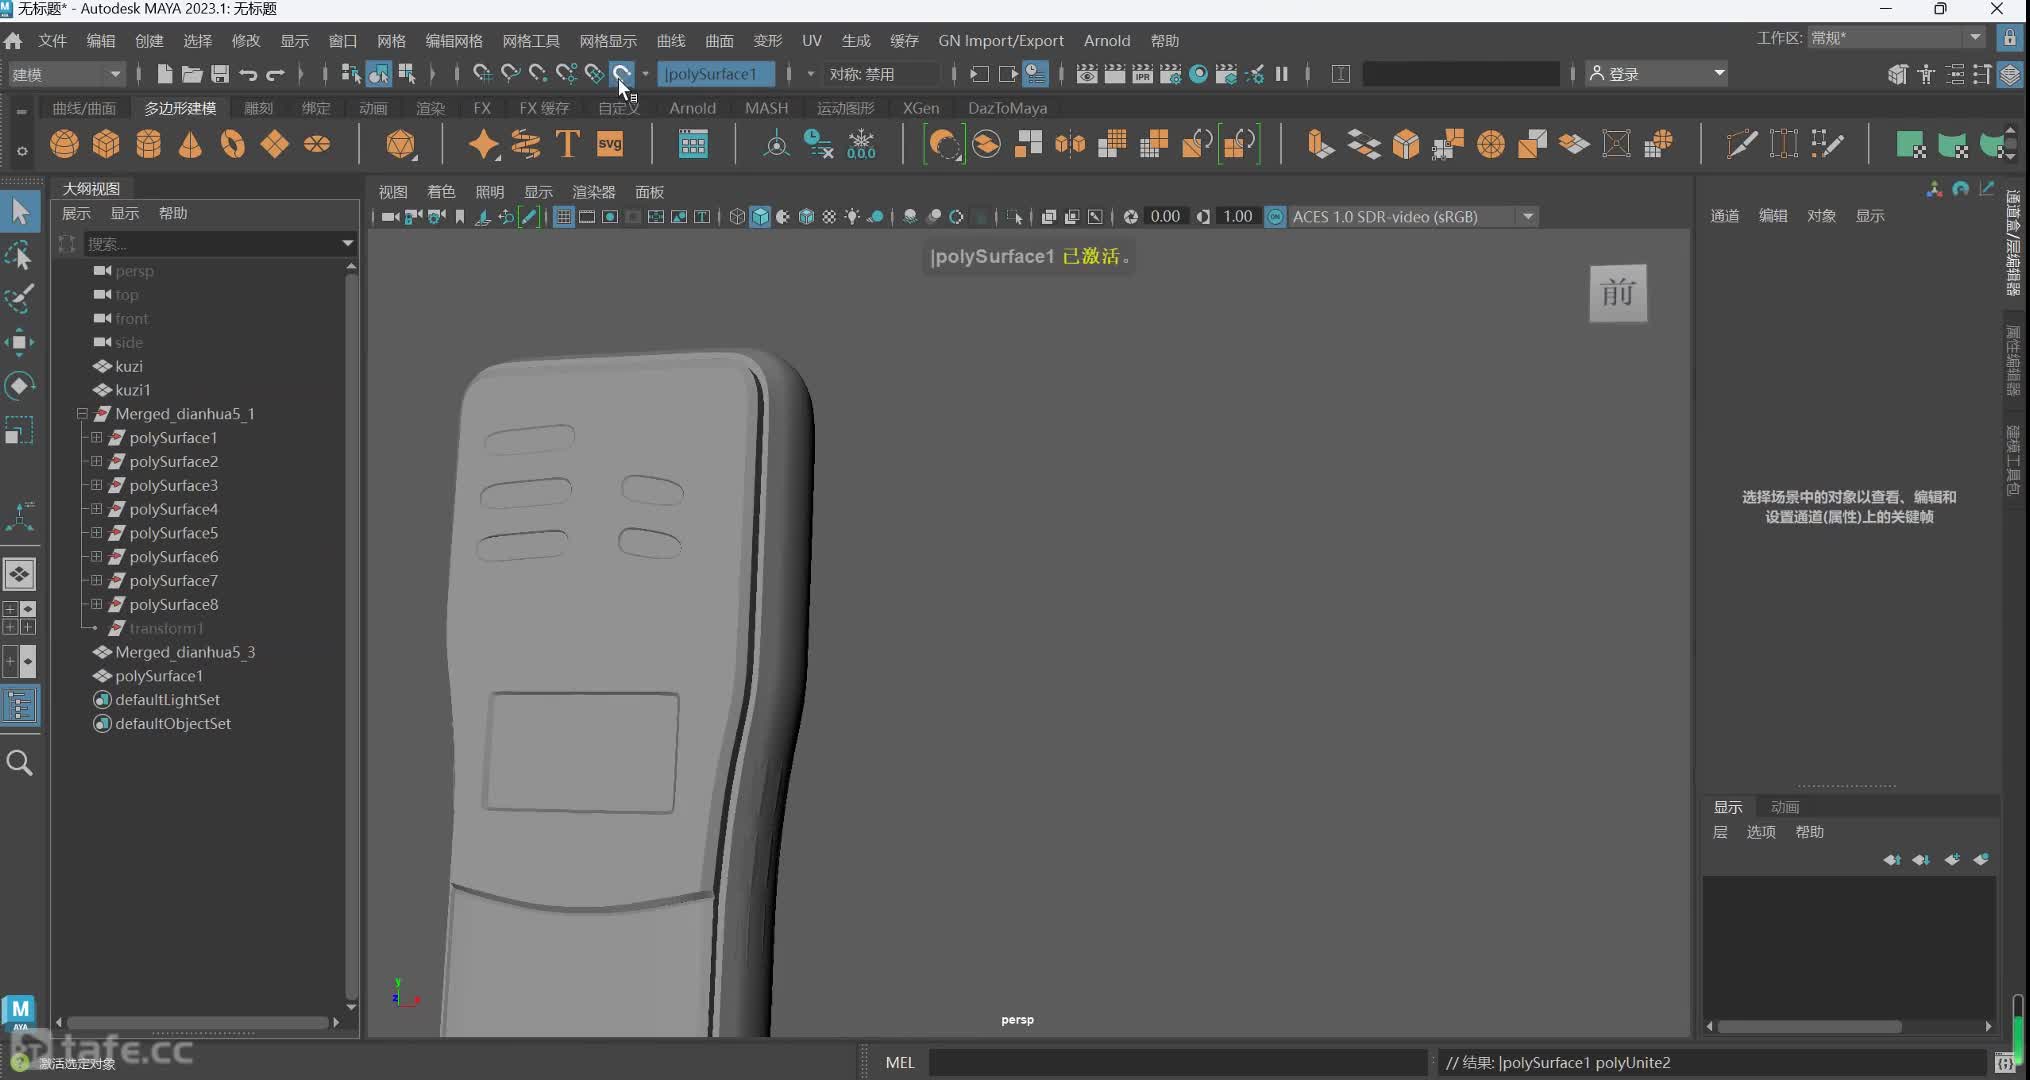Expand polySurface1 under Merged_dianhua5_1
Image resolution: width=2030 pixels, height=1080 pixels.
point(97,438)
